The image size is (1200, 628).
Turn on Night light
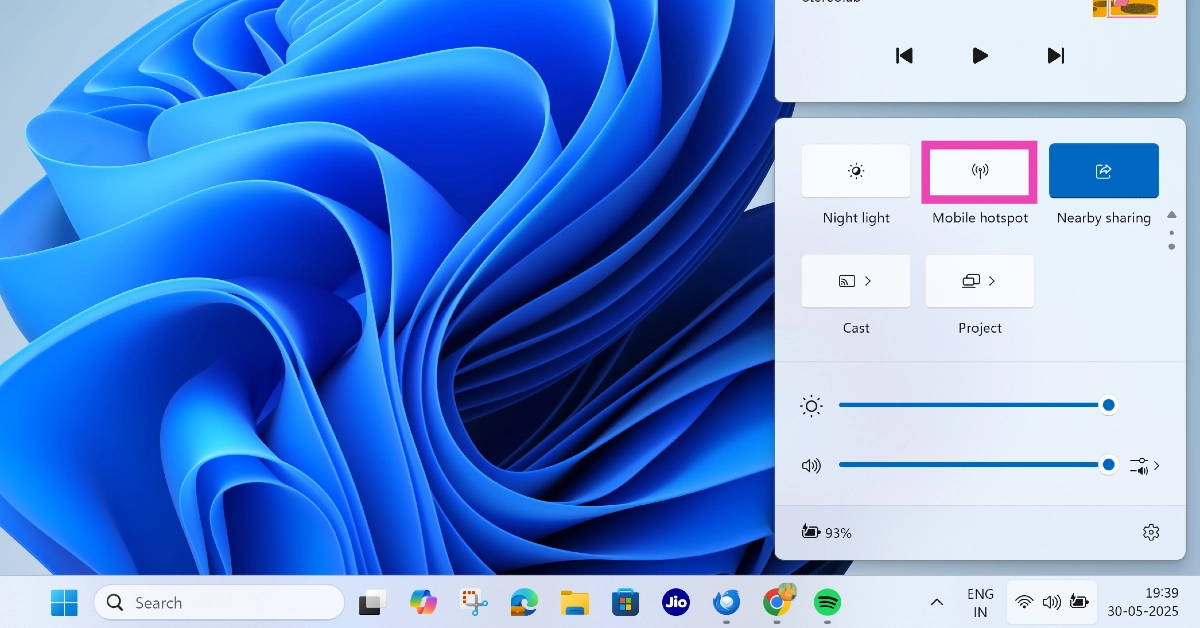pyautogui.click(x=856, y=171)
